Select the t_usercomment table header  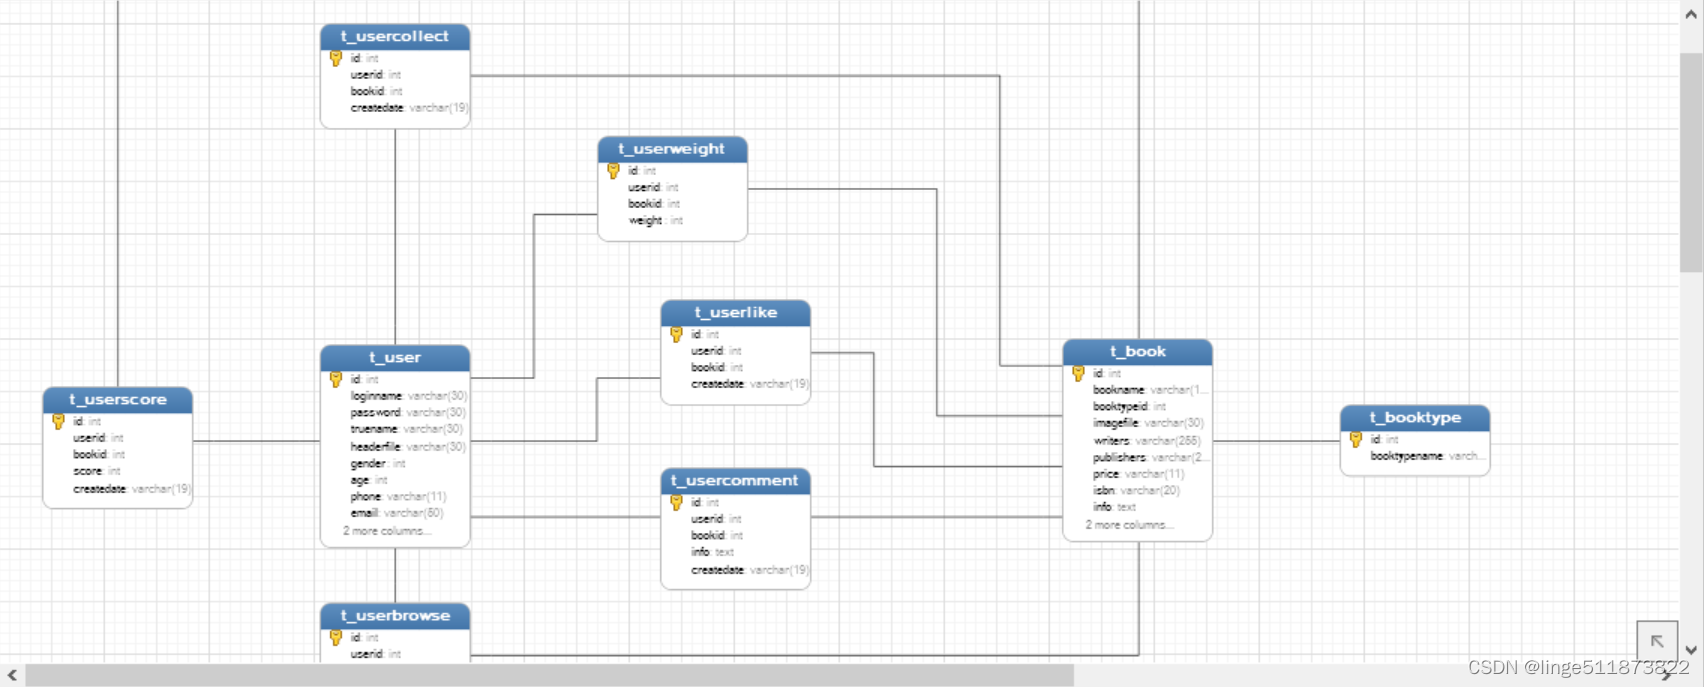(736, 481)
